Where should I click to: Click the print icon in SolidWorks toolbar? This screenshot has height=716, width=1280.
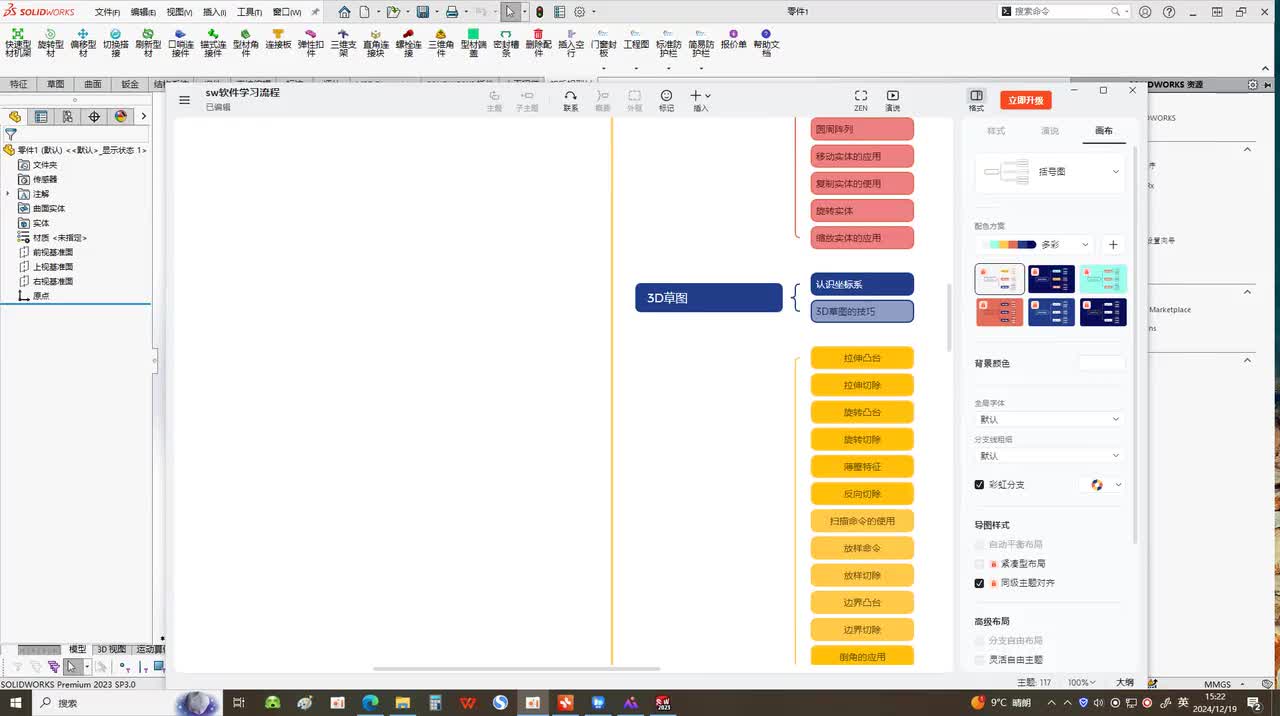point(451,12)
